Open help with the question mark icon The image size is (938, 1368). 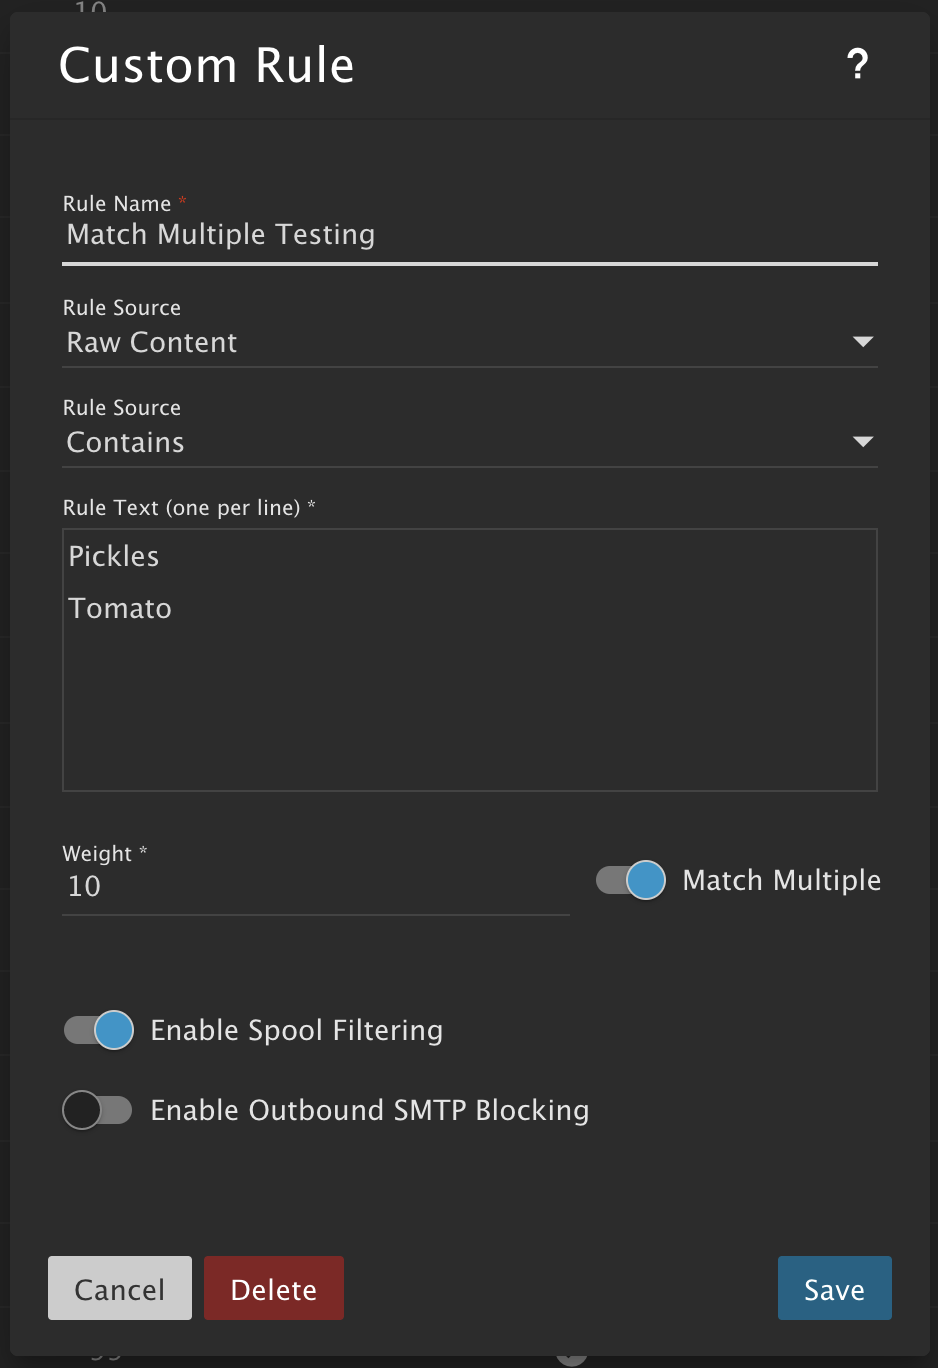click(x=857, y=65)
